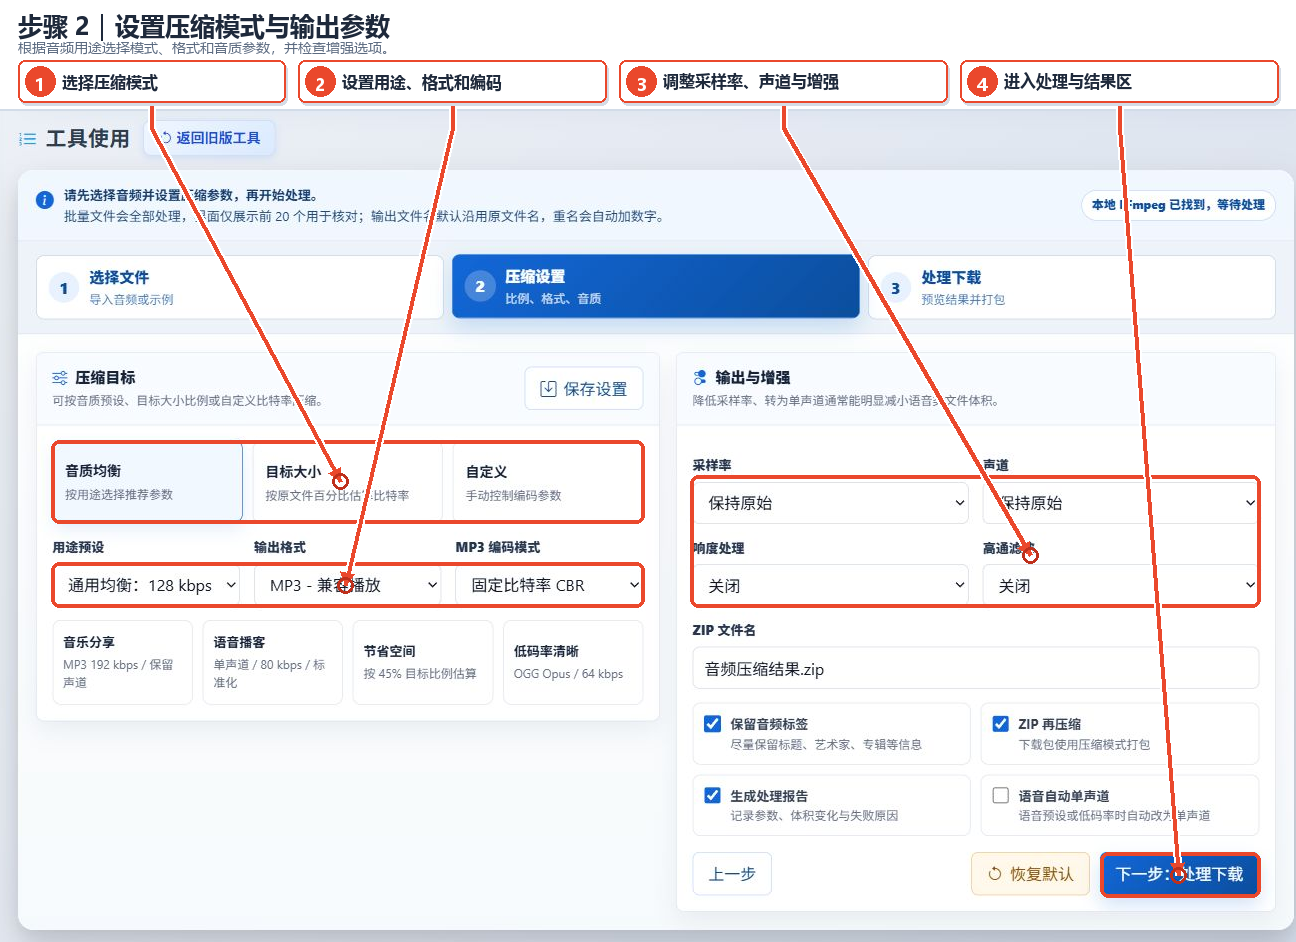The width and height of the screenshot is (1296, 942).
Task: Go to step 1 选择文件 tab
Action: point(240,287)
